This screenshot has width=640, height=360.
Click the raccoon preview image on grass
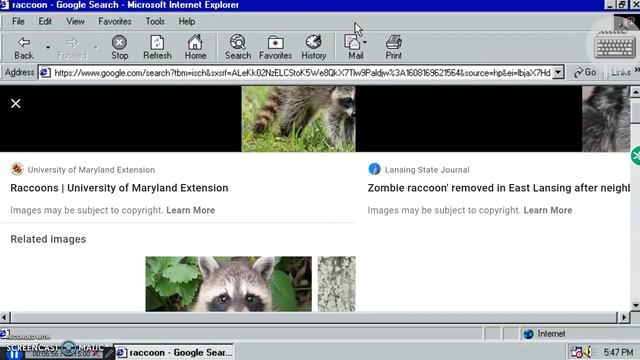(298, 119)
